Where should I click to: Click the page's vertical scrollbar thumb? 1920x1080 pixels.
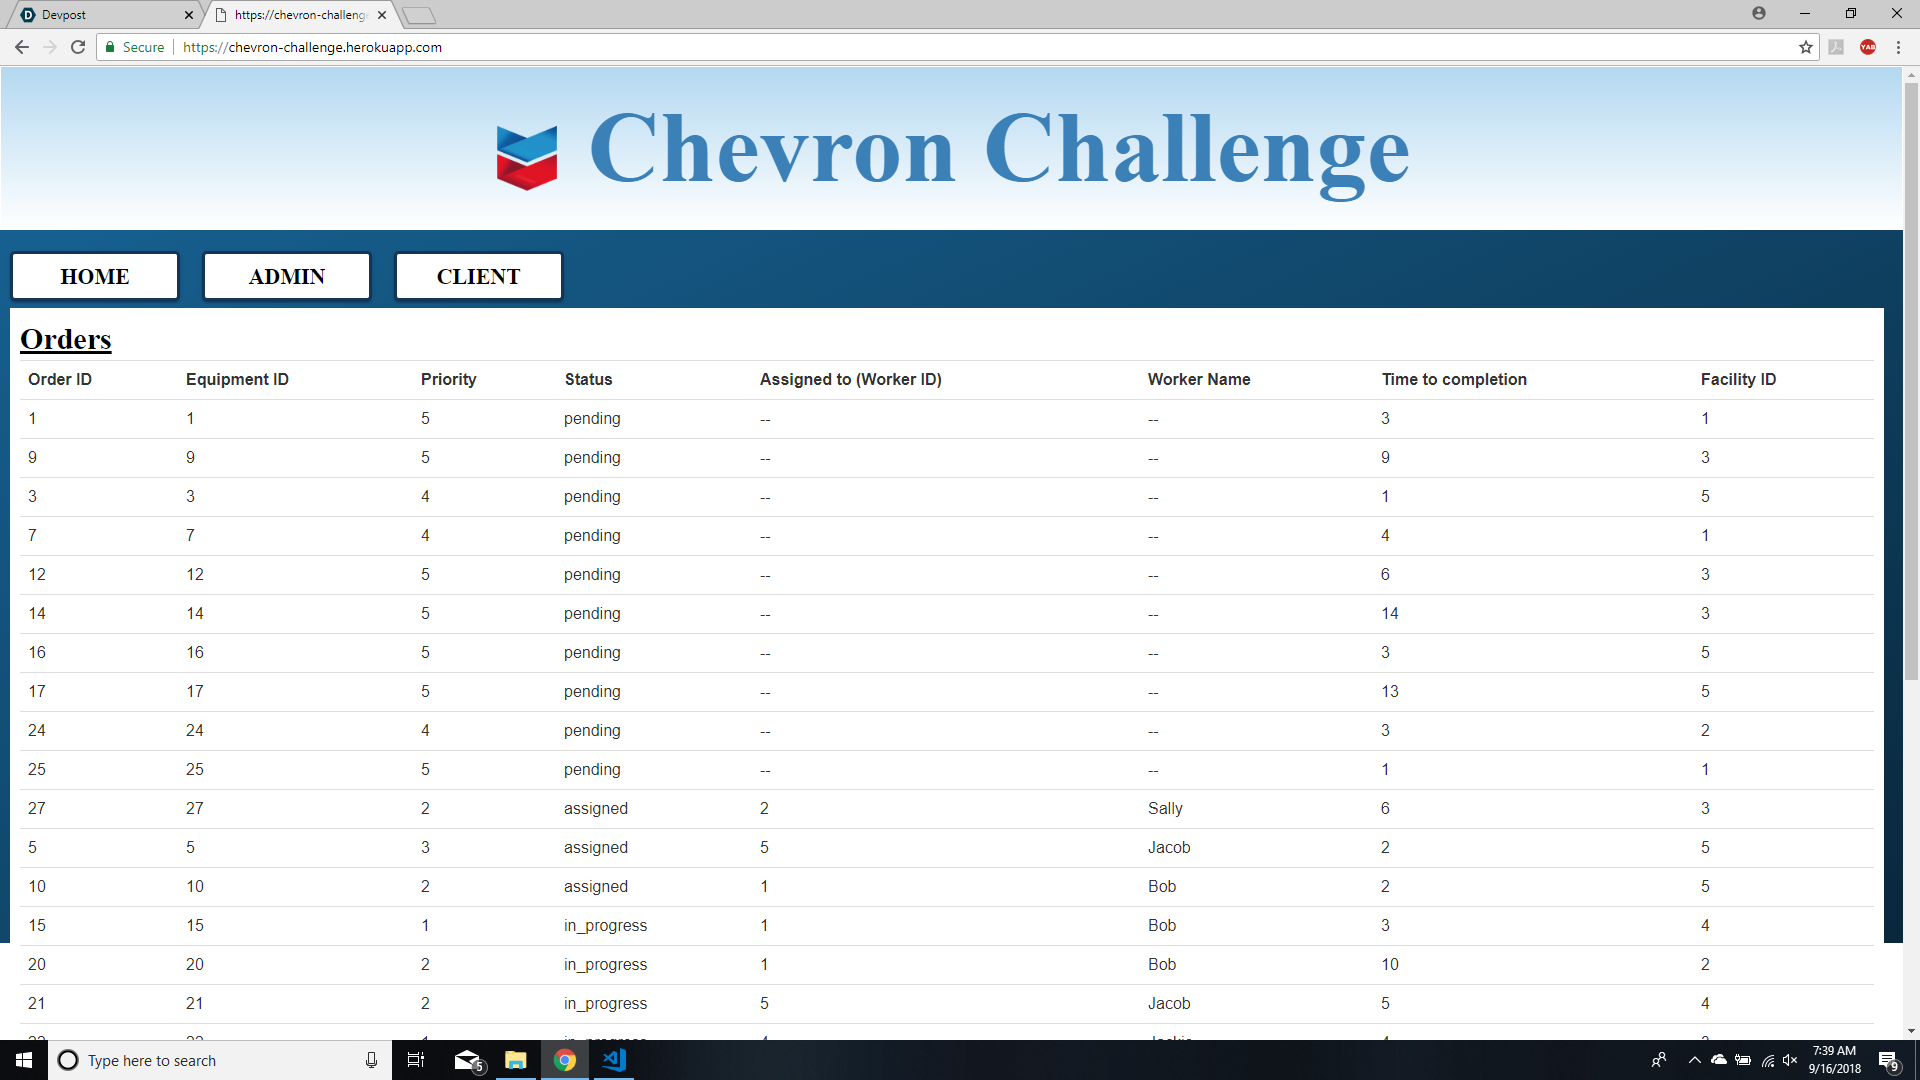pos(1911,380)
